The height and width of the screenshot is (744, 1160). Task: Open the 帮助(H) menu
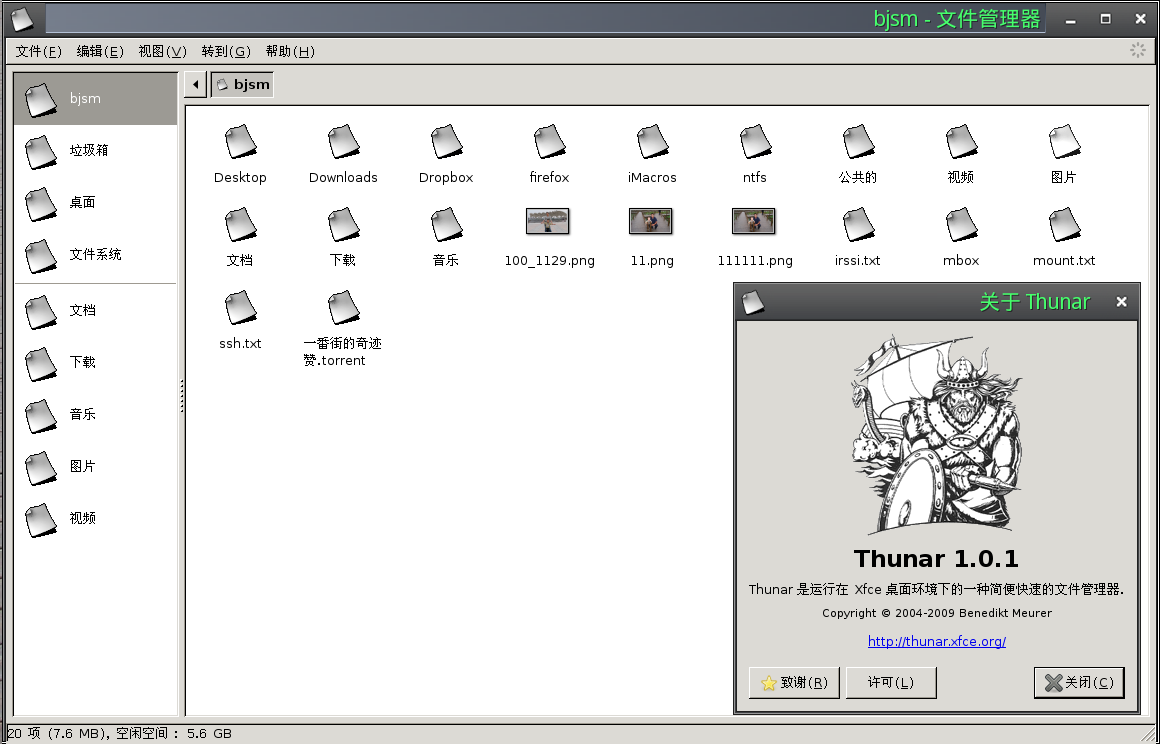290,51
